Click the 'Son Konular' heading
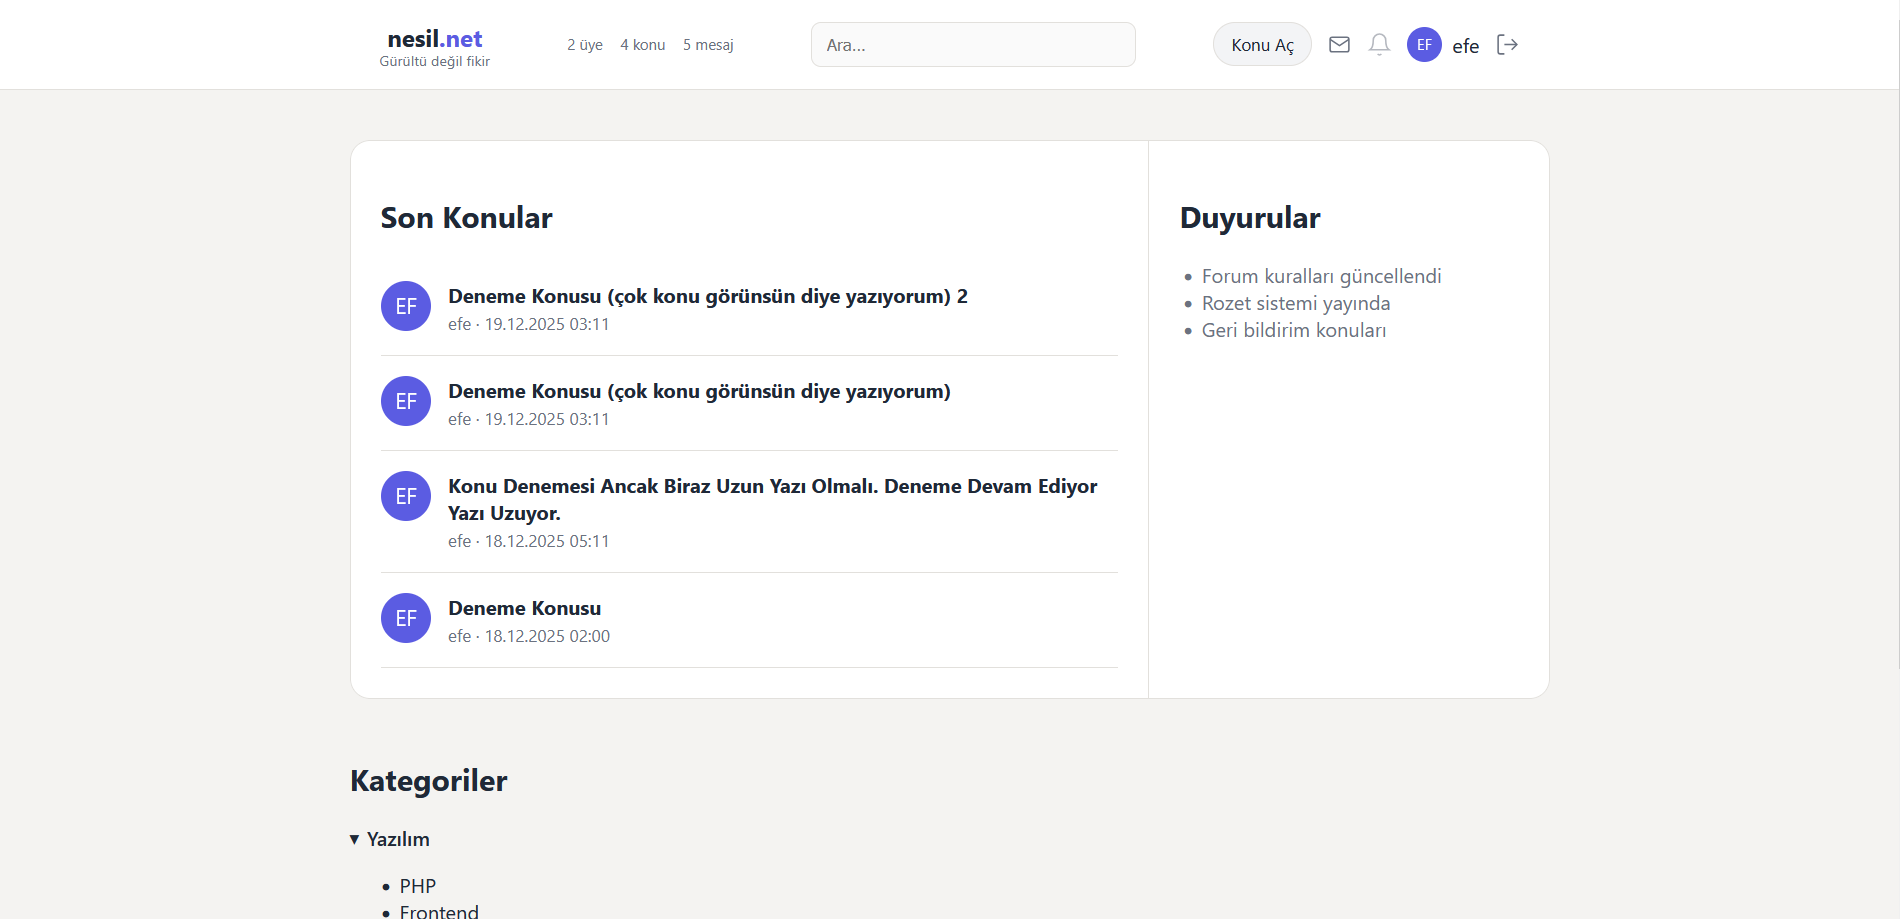The width and height of the screenshot is (1900, 919). coord(466,218)
